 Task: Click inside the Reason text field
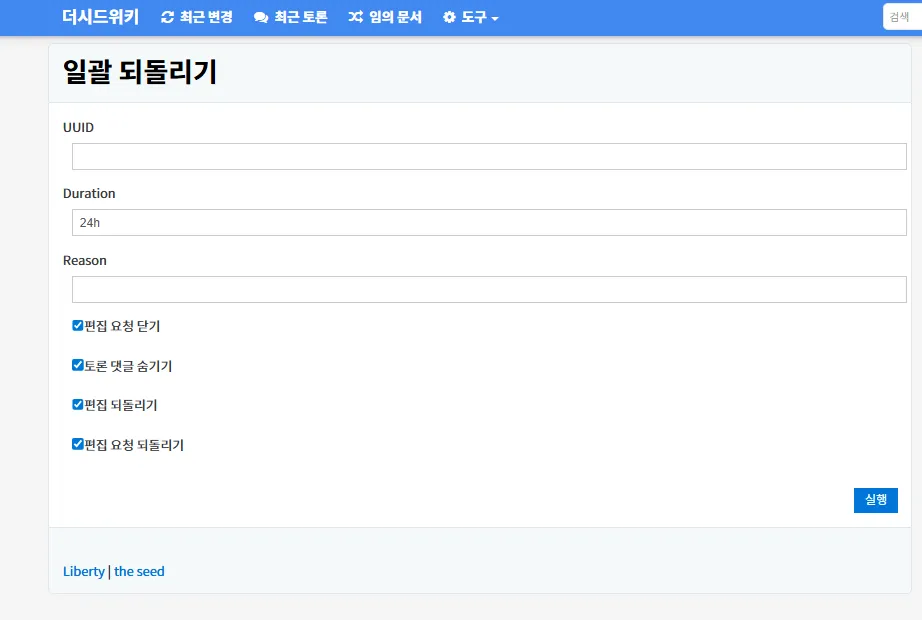(487, 289)
